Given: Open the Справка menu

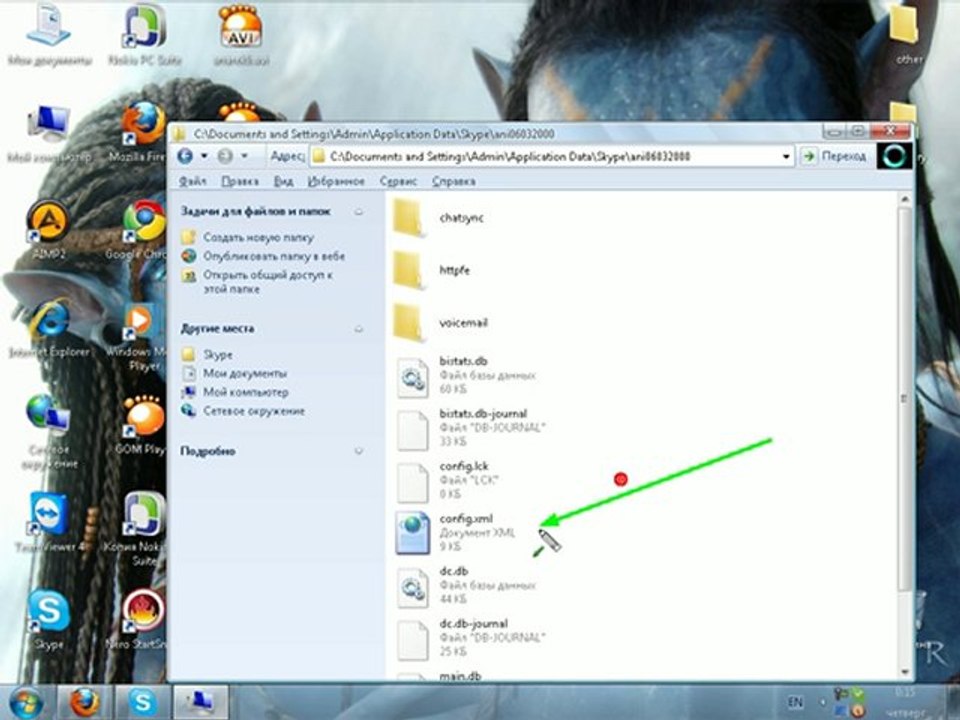Looking at the screenshot, I should (454, 181).
